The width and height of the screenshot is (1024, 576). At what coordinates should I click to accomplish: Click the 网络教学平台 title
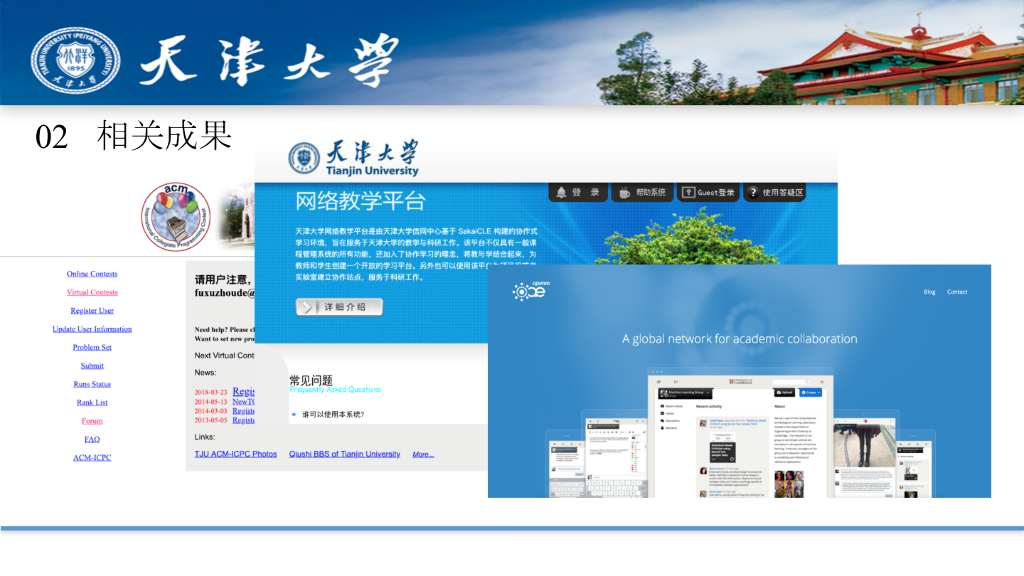[x=360, y=200]
